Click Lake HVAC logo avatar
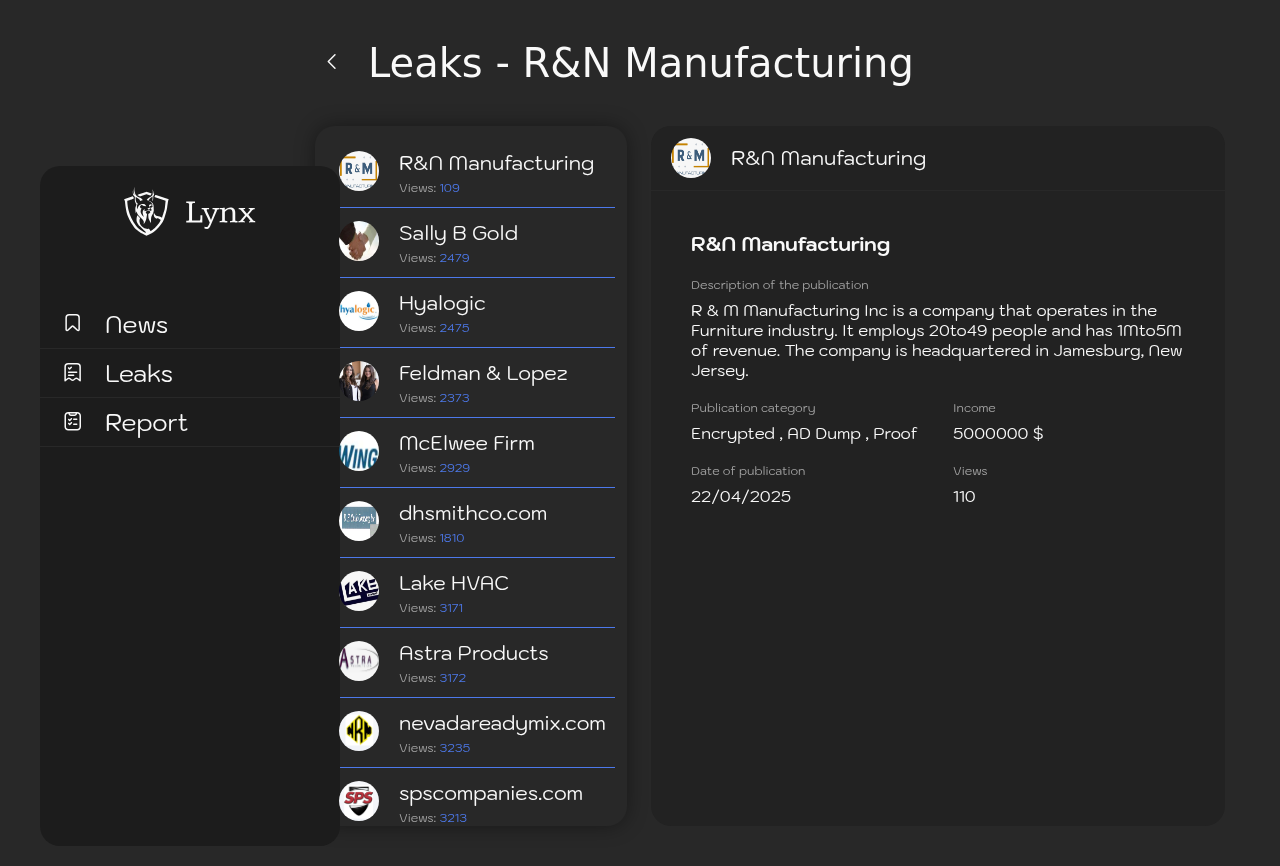The height and width of the screenshot is (866, 1280). (x=359, y=591)
